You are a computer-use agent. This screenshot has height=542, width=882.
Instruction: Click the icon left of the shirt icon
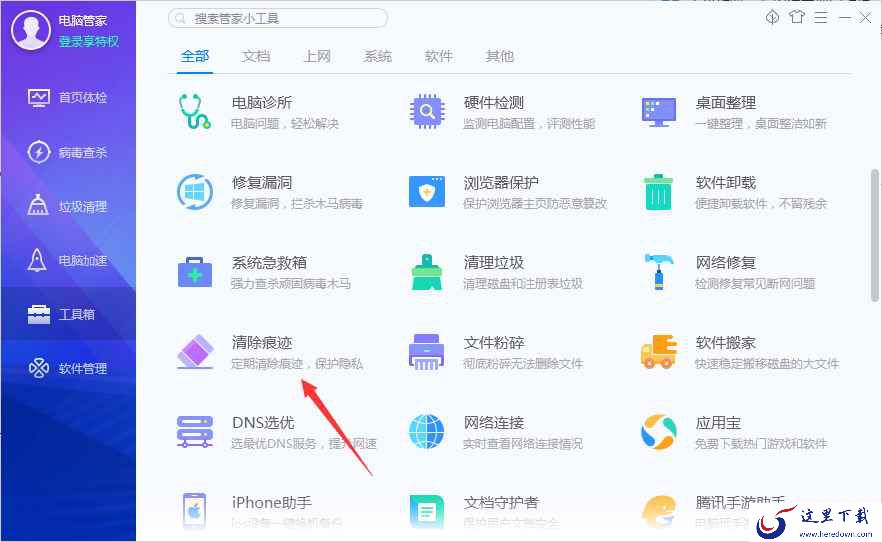tap(772, 17)
